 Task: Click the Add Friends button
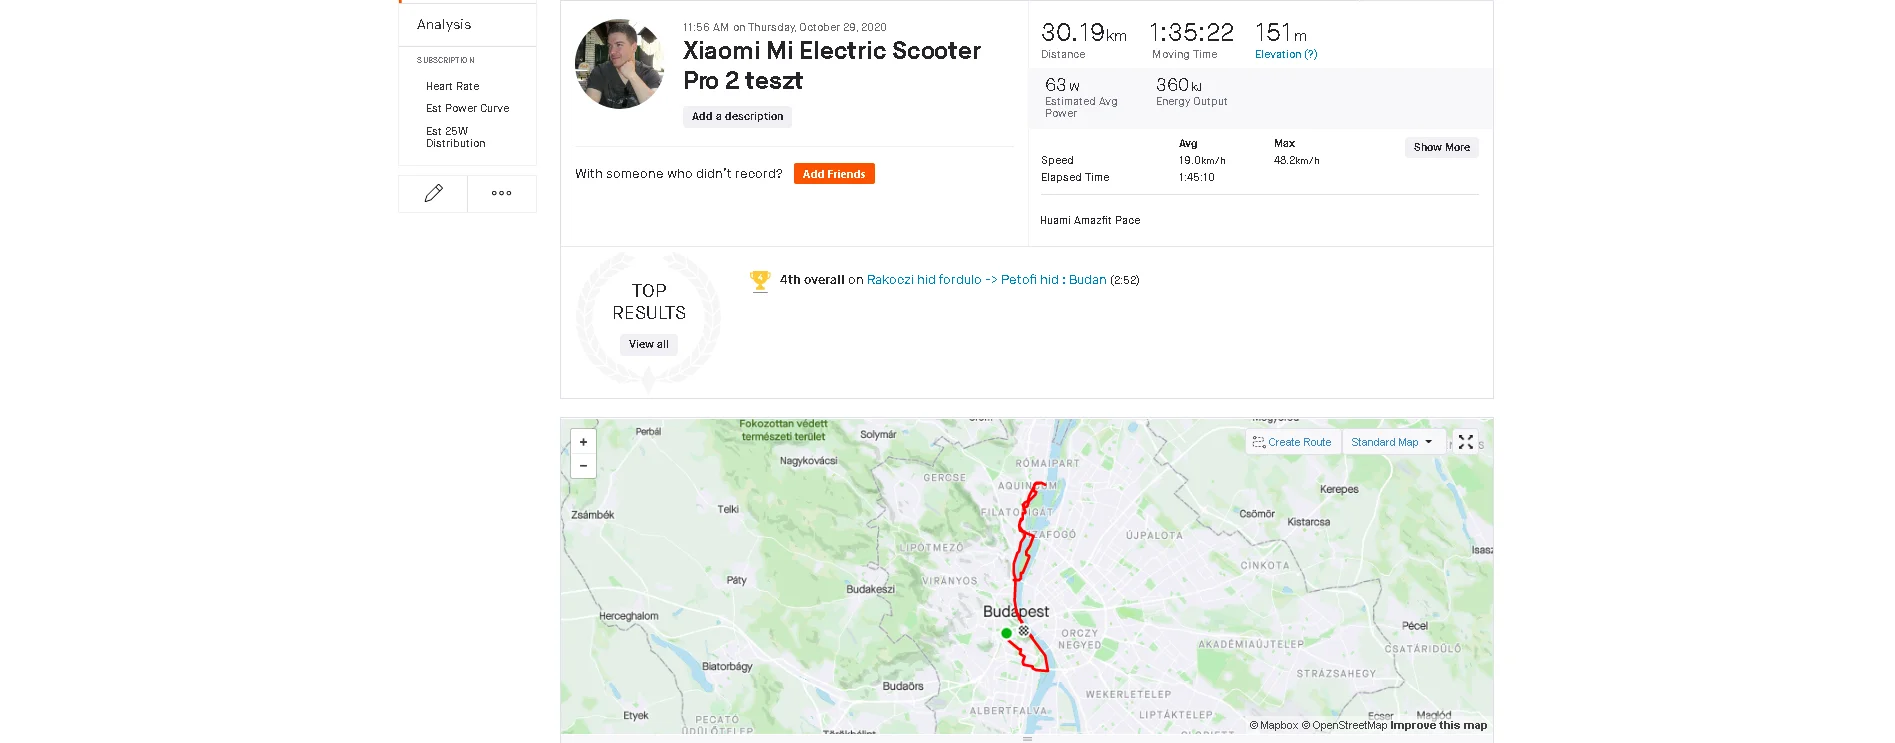(833, 174)
